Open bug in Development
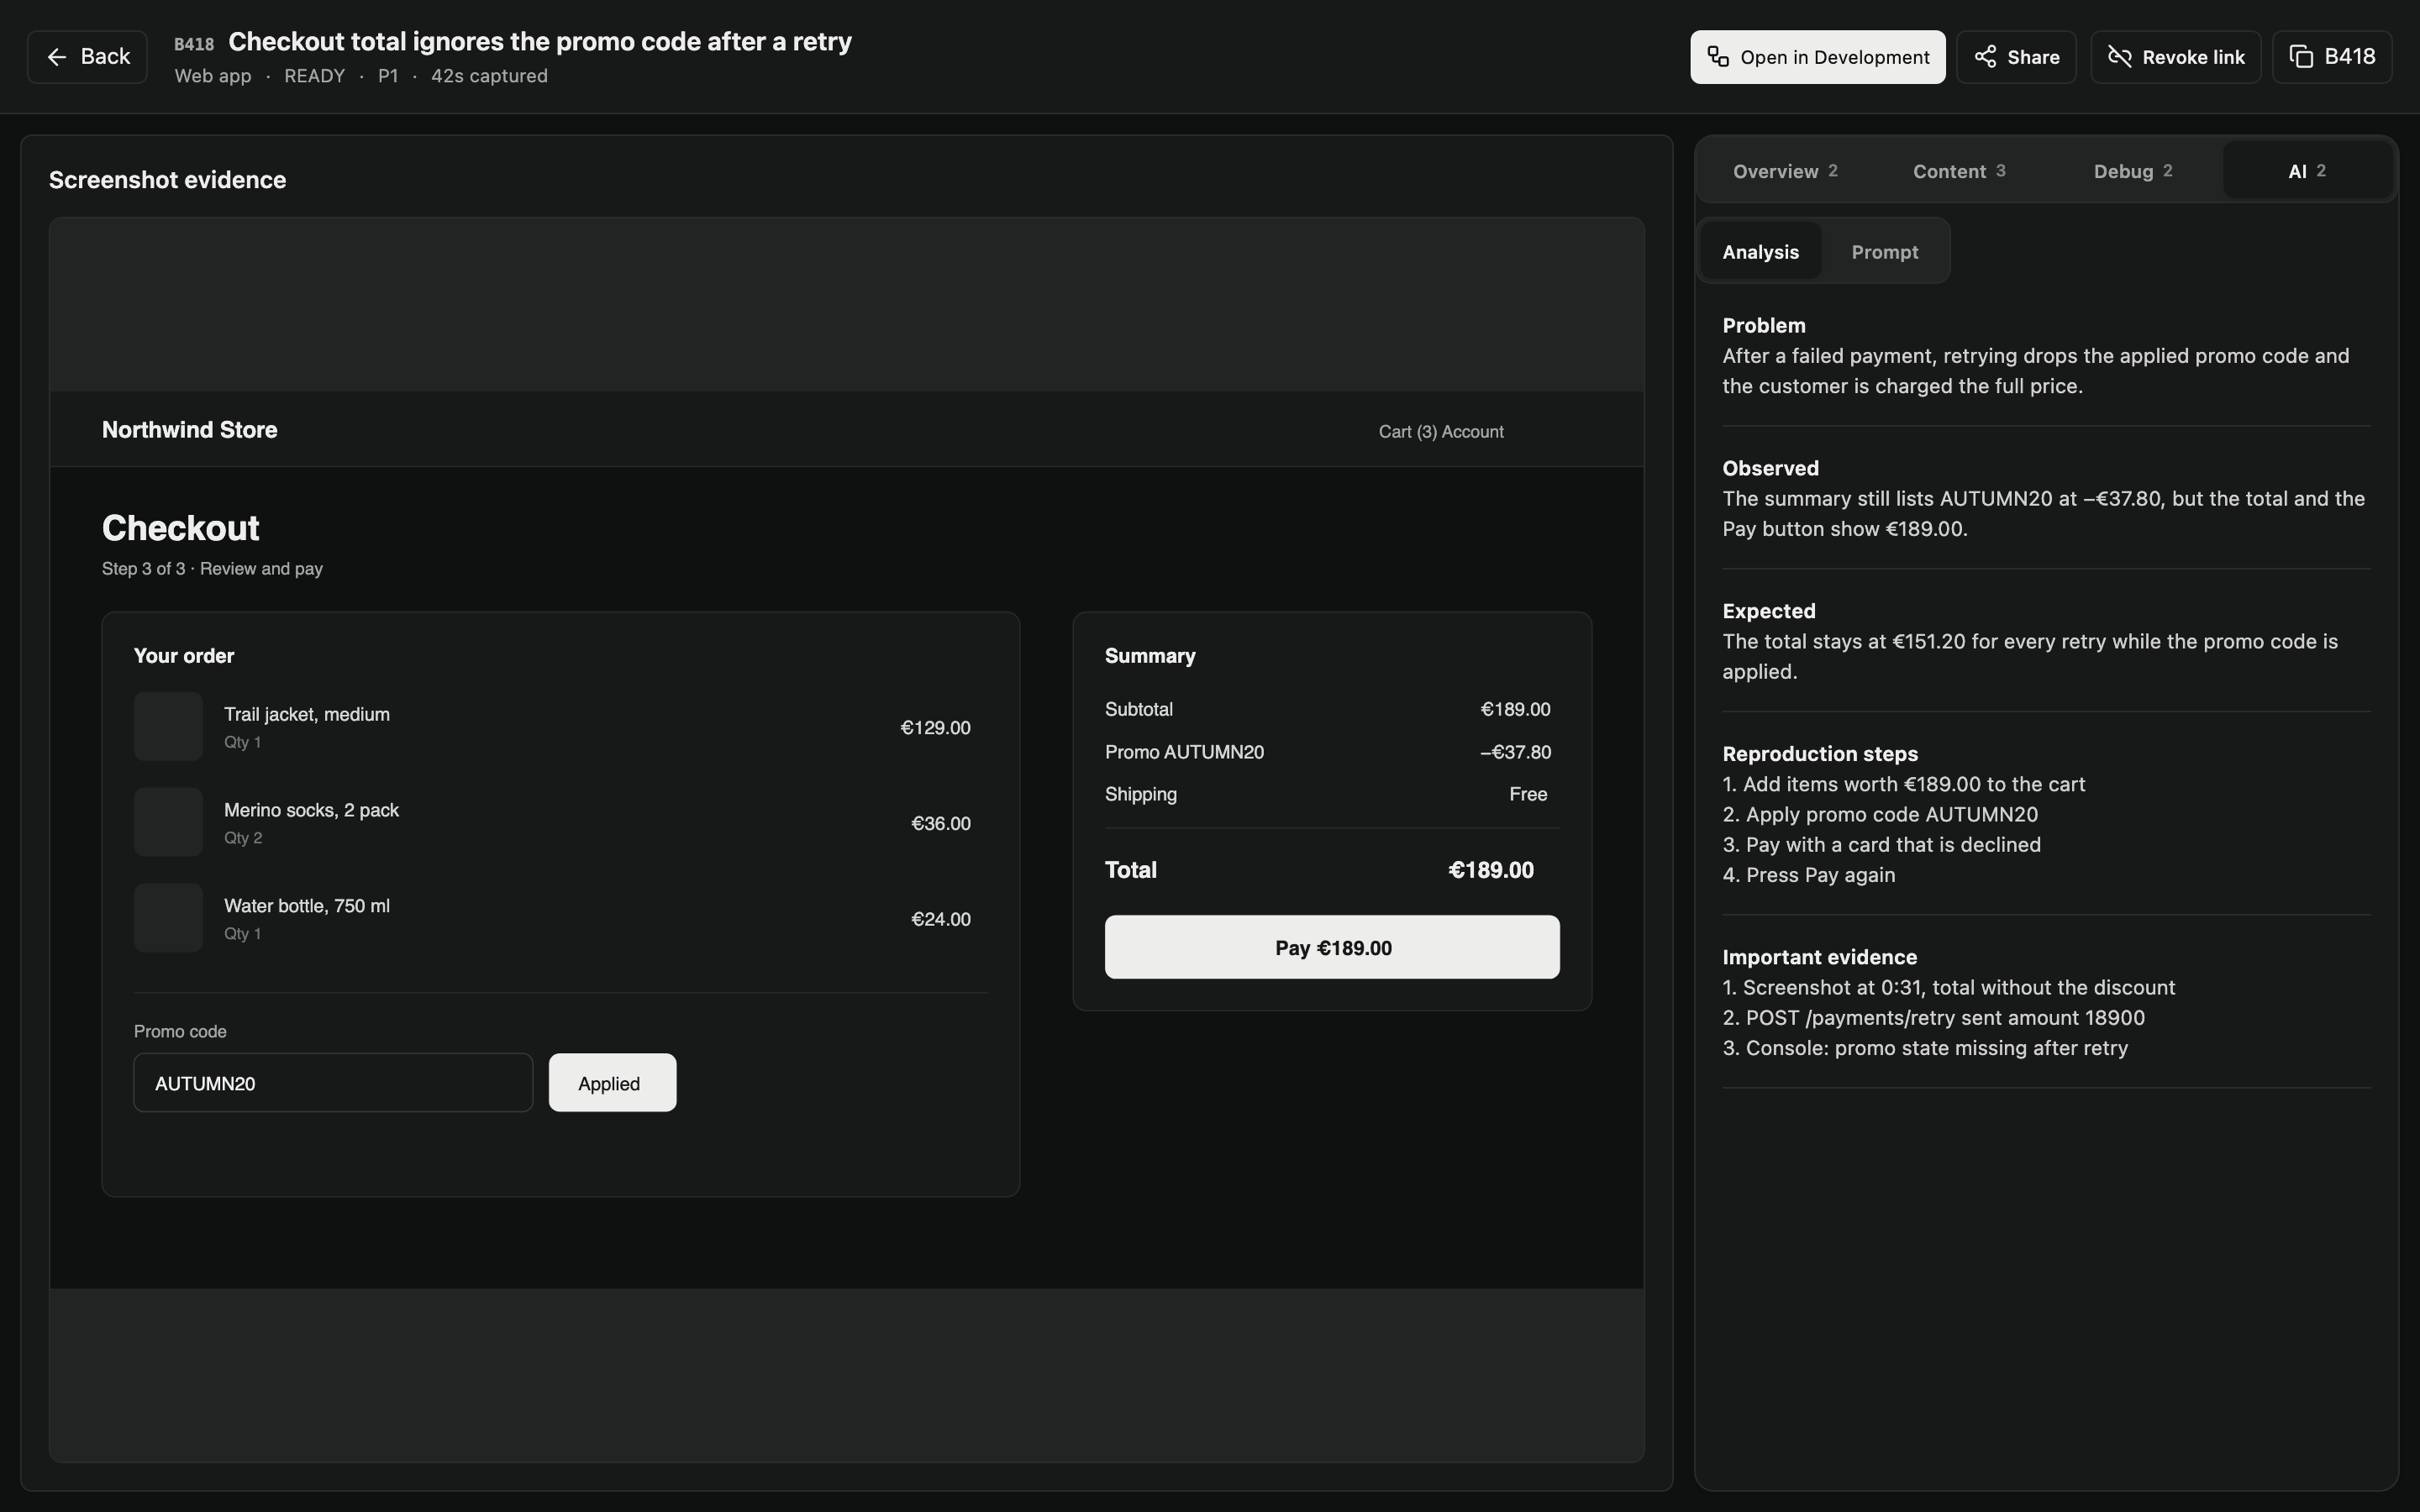 [1817, 57]
